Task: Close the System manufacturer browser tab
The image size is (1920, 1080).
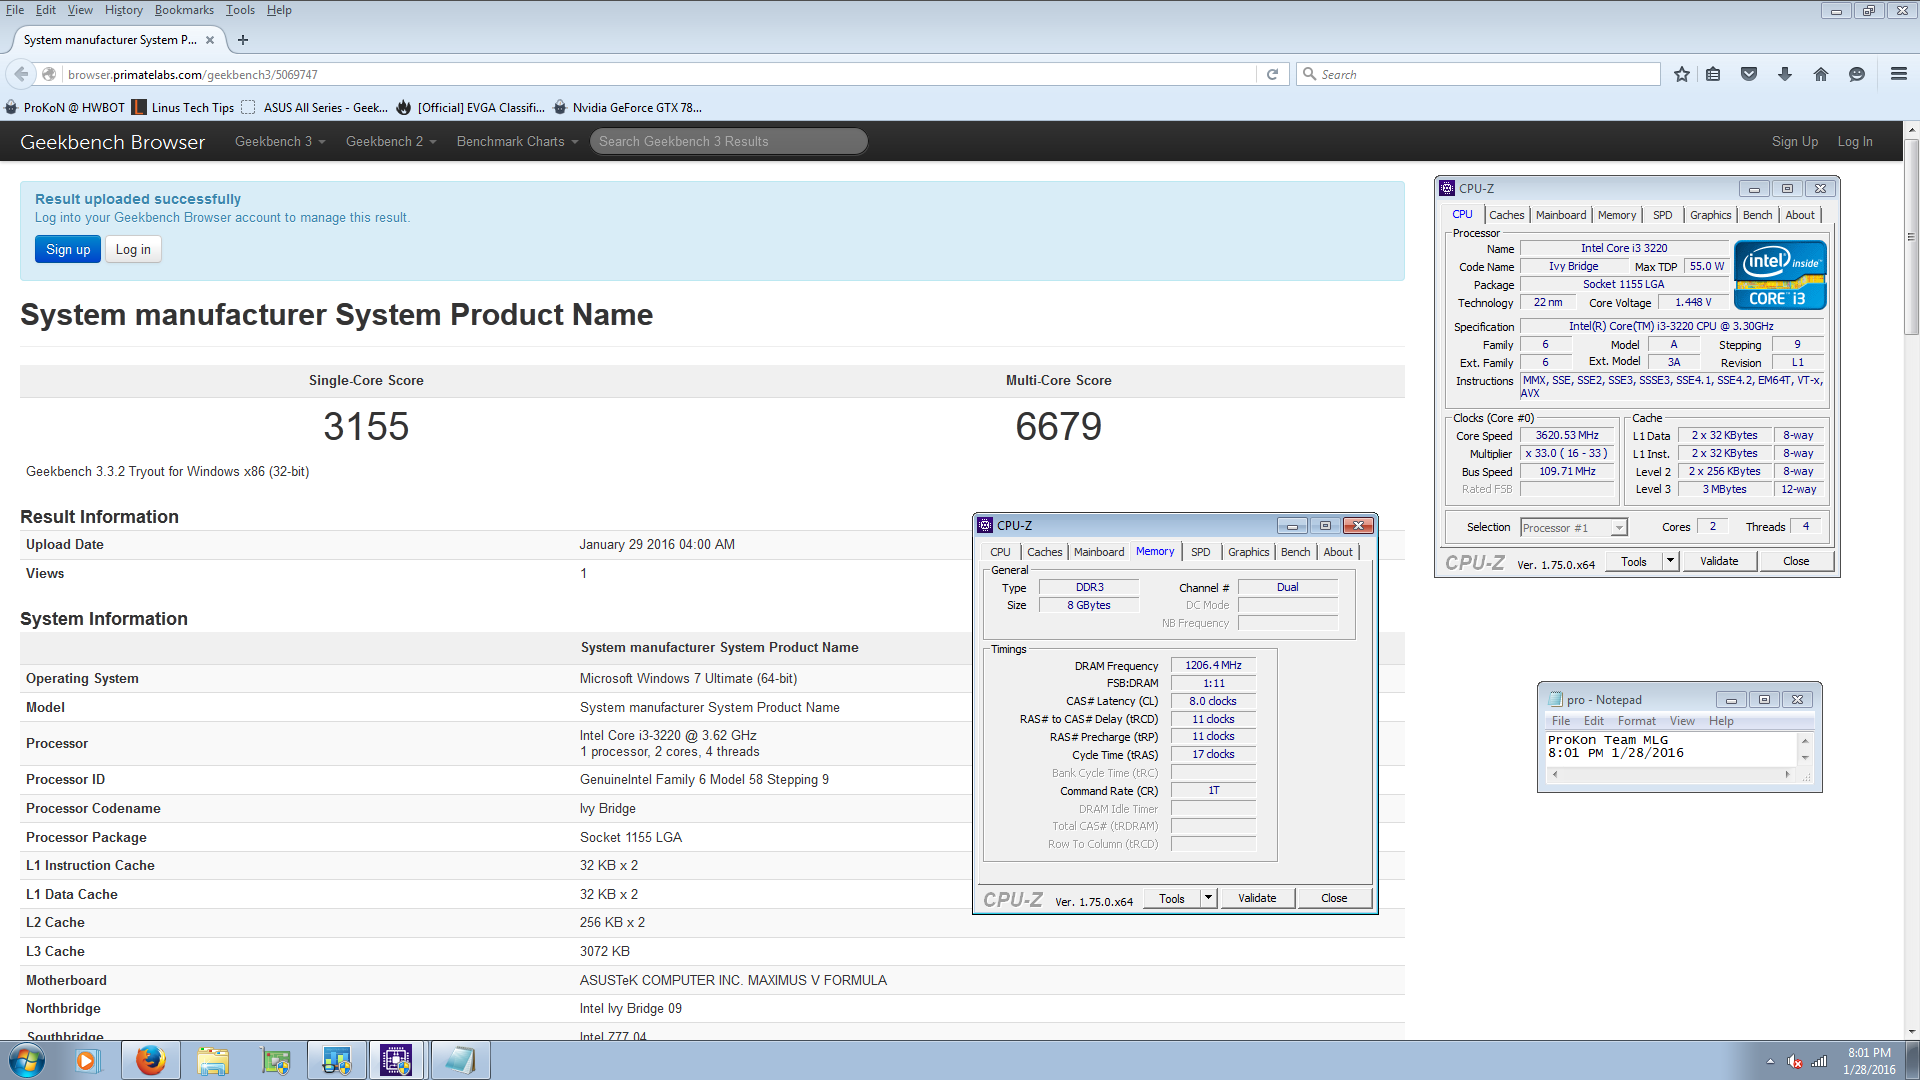Action: [210, 40]
